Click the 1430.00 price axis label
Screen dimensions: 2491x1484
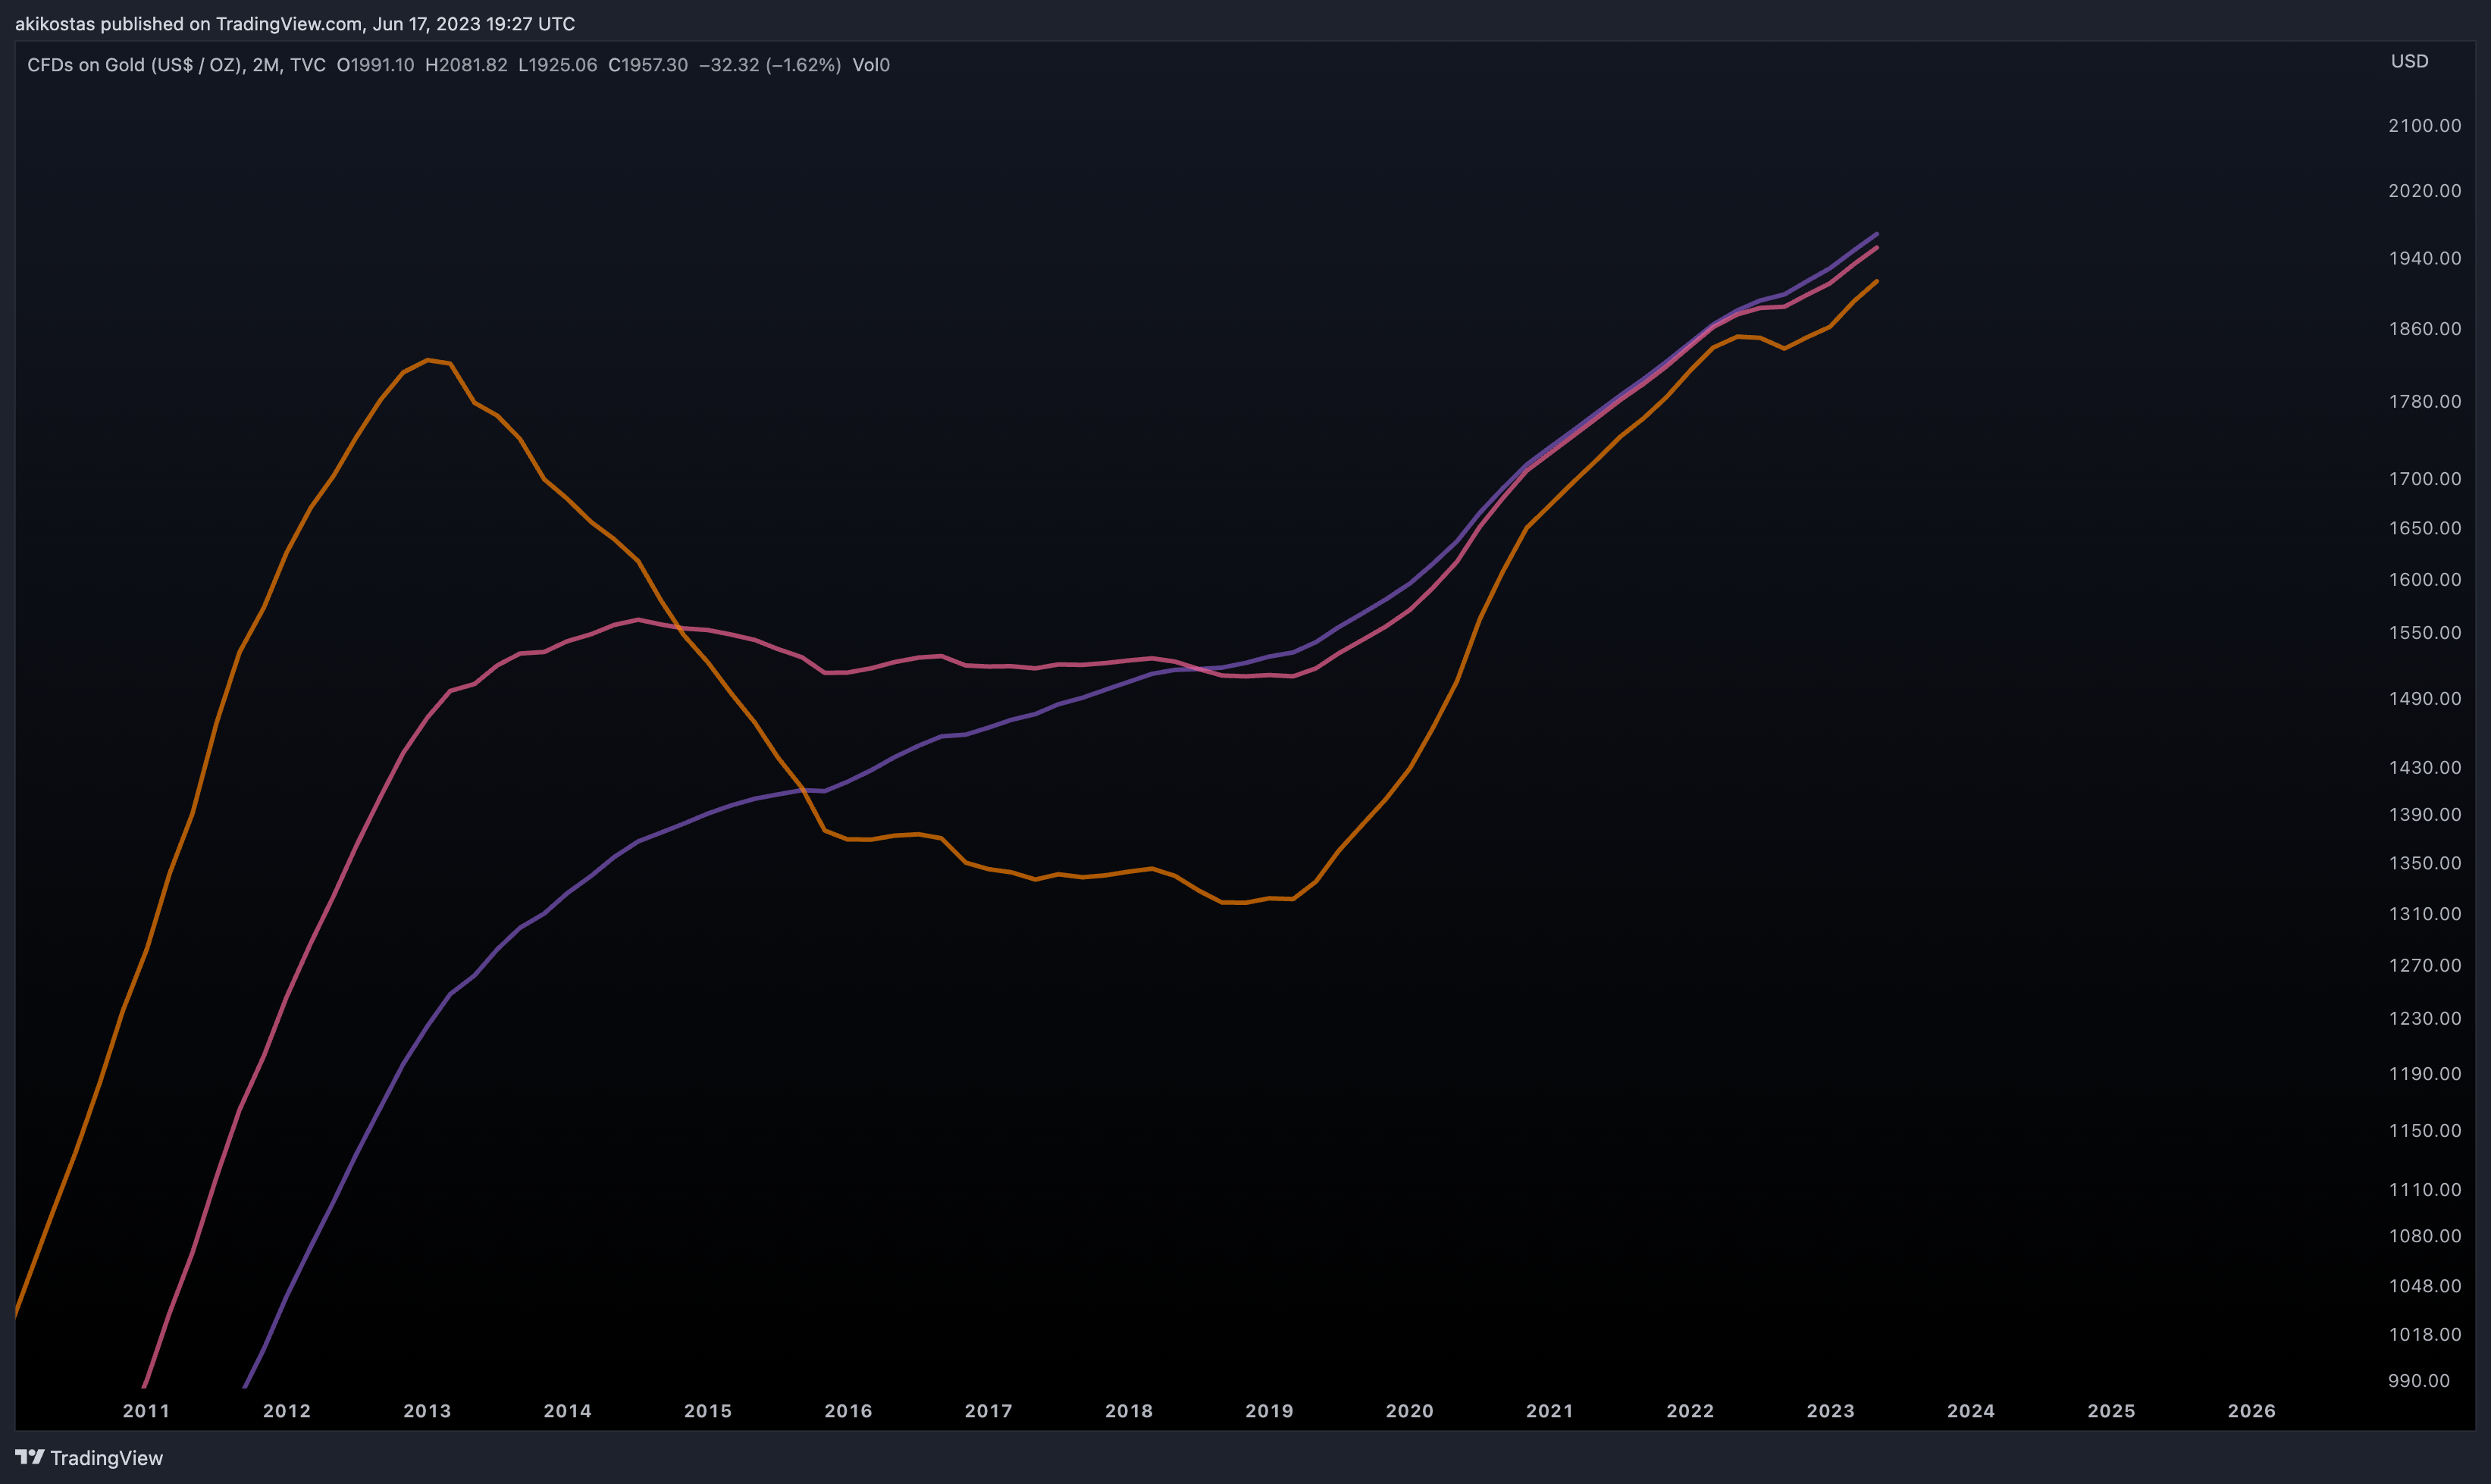(x=2425, y=767)
